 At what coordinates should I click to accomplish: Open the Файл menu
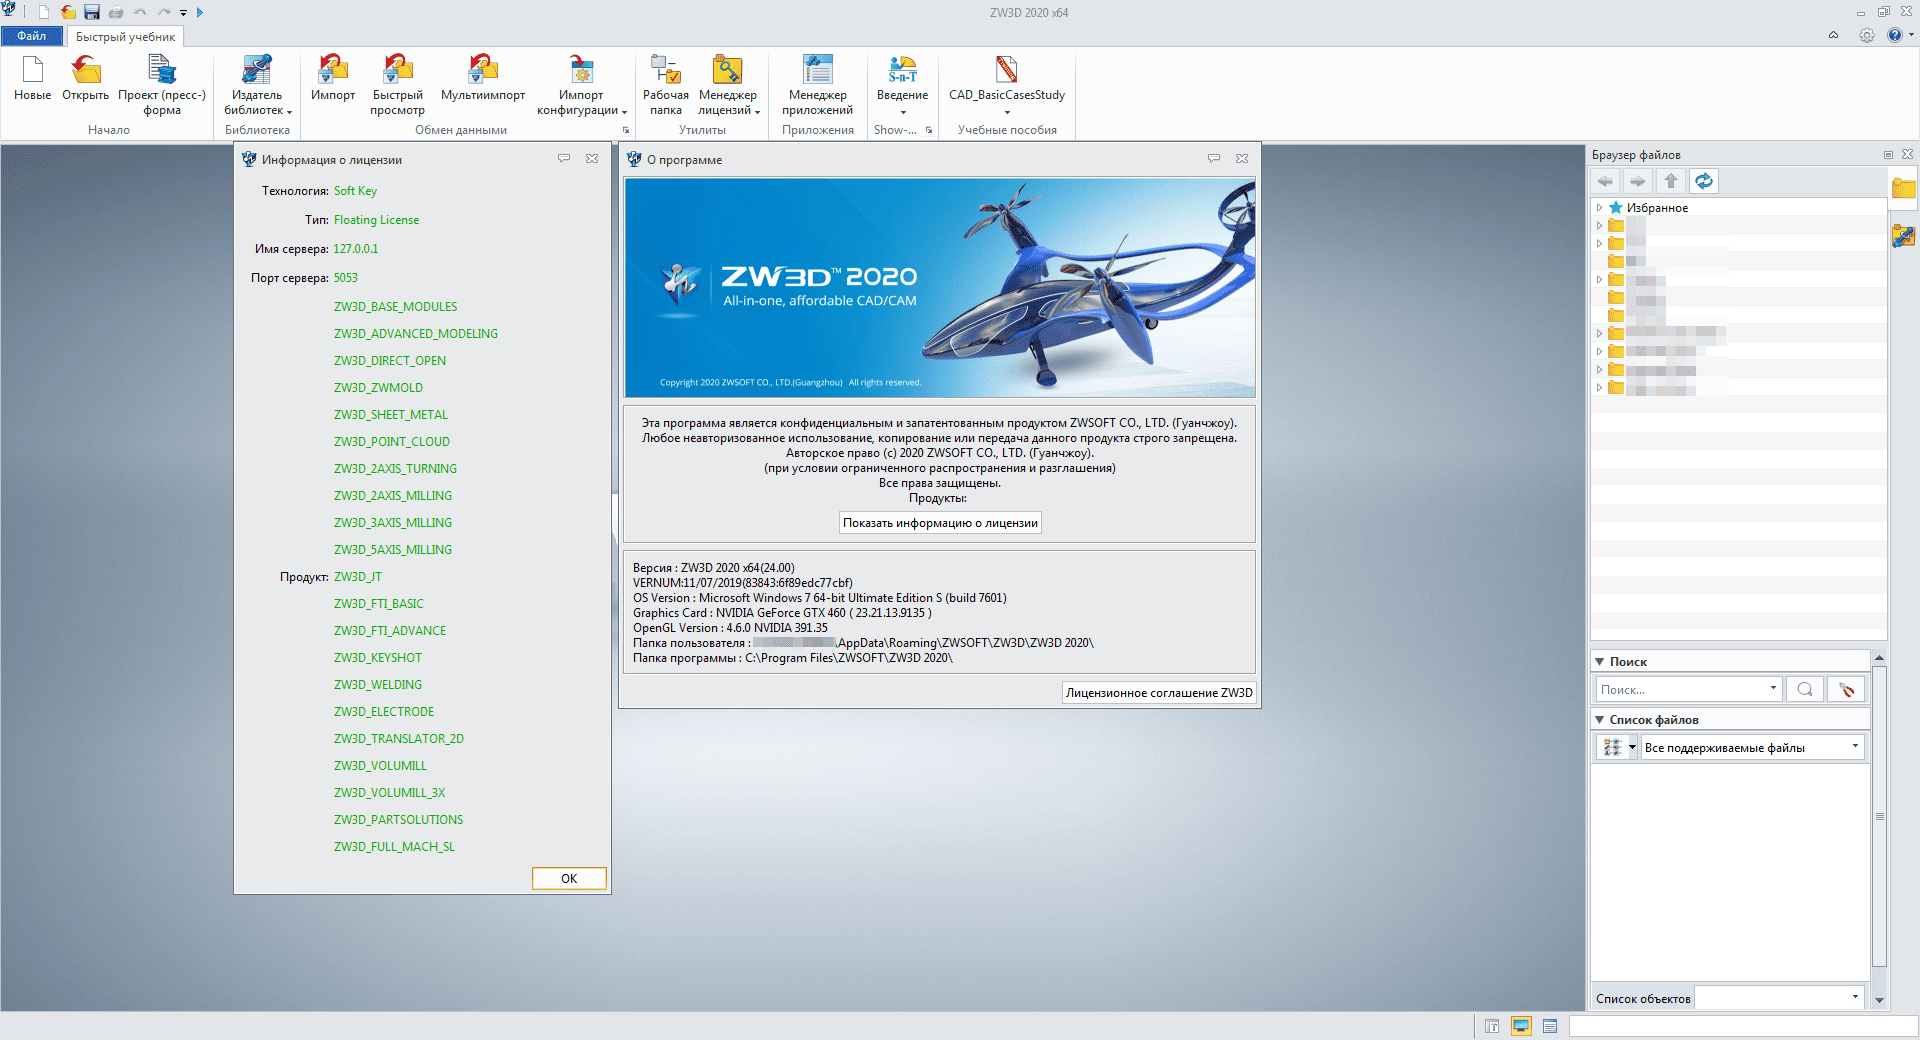pos(32,36)
